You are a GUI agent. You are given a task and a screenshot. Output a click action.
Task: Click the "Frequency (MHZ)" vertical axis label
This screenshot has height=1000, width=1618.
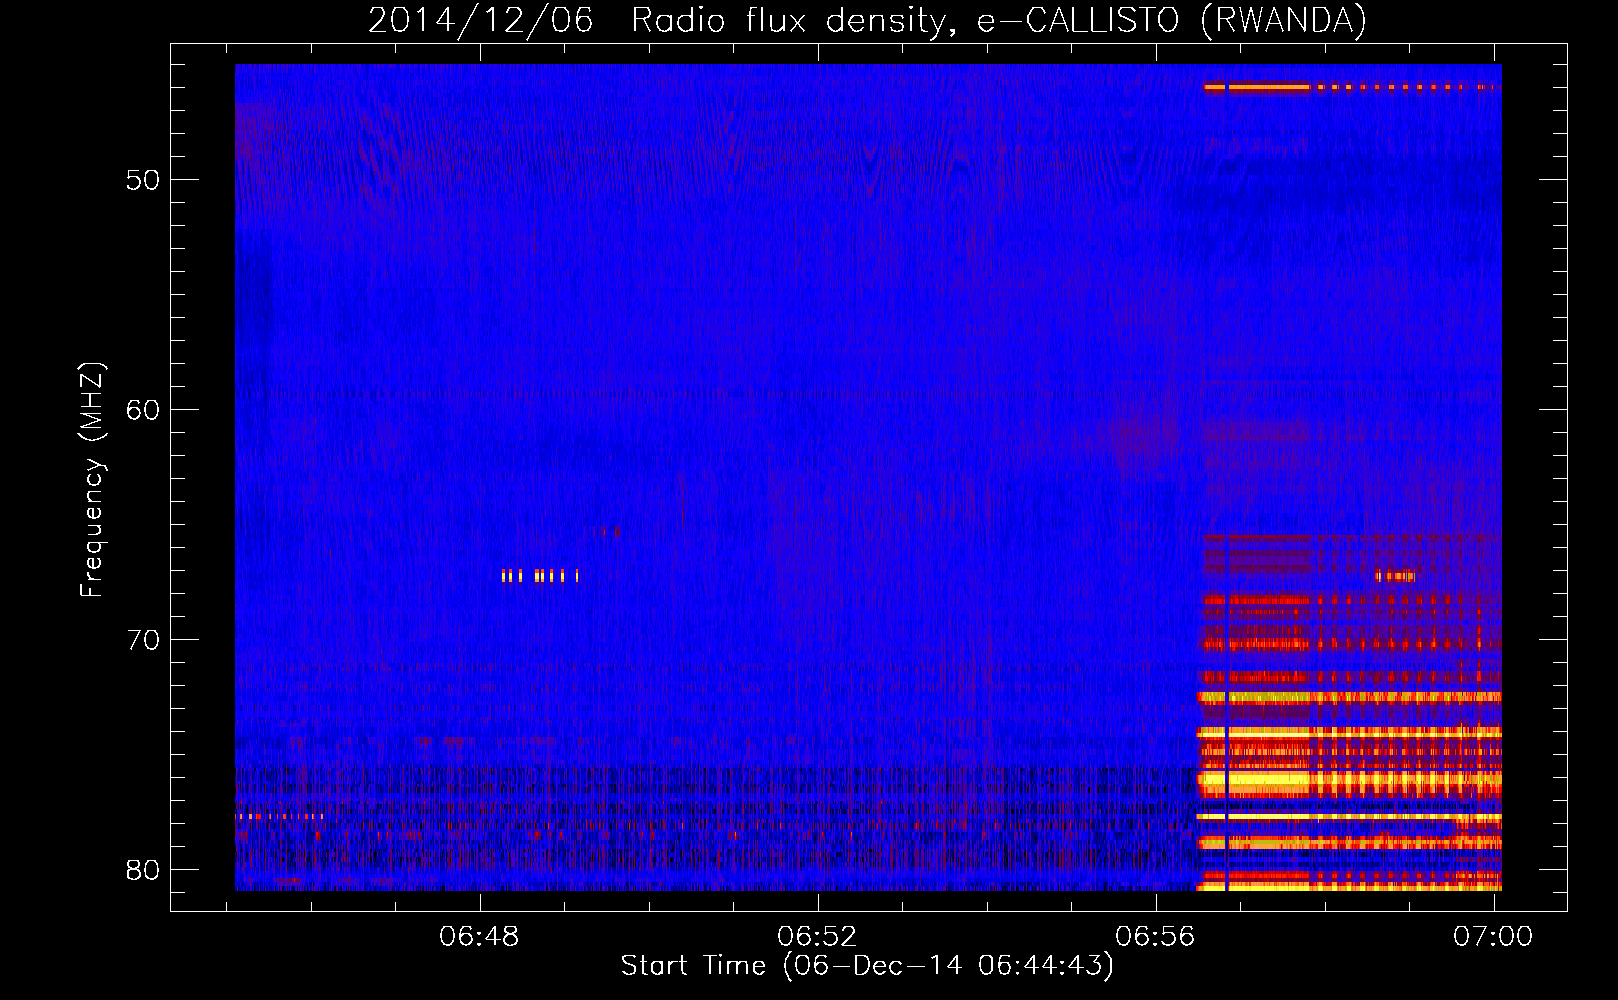coord(91,480)
